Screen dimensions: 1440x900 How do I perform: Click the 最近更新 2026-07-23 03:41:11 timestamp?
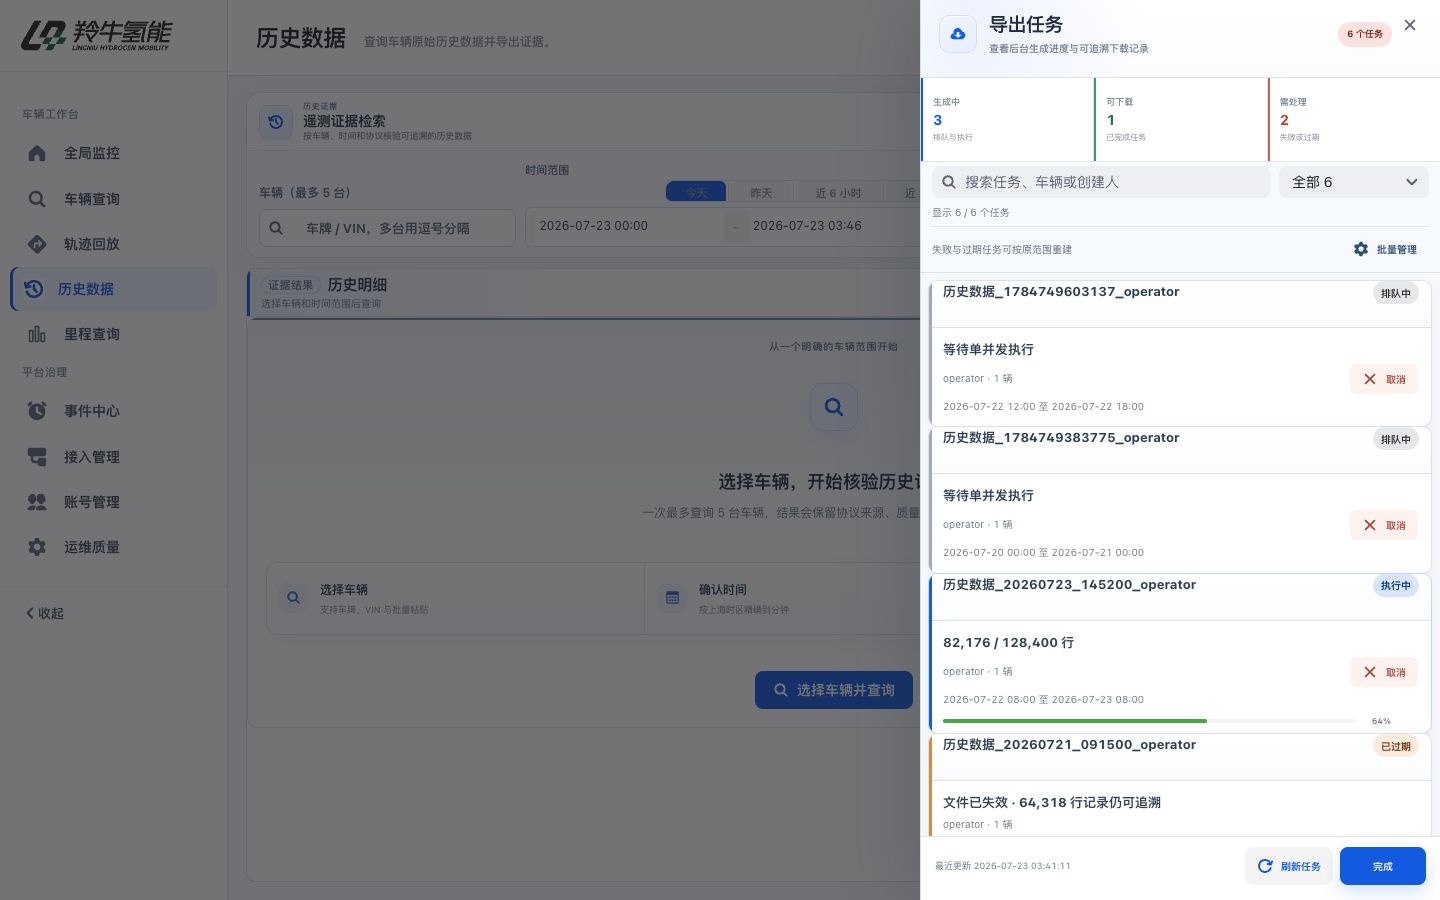point(1002,866)
